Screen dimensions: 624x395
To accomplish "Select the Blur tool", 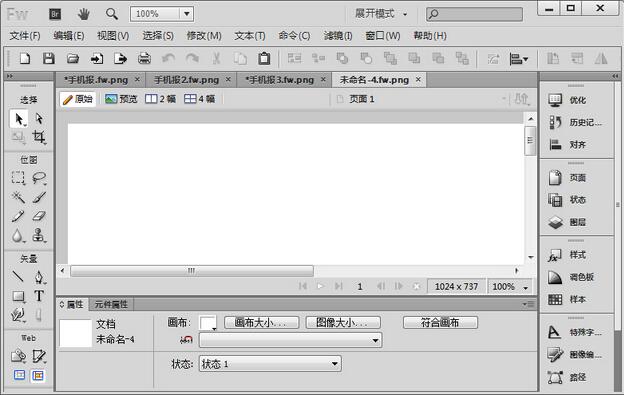I will (x=18, y=235).
